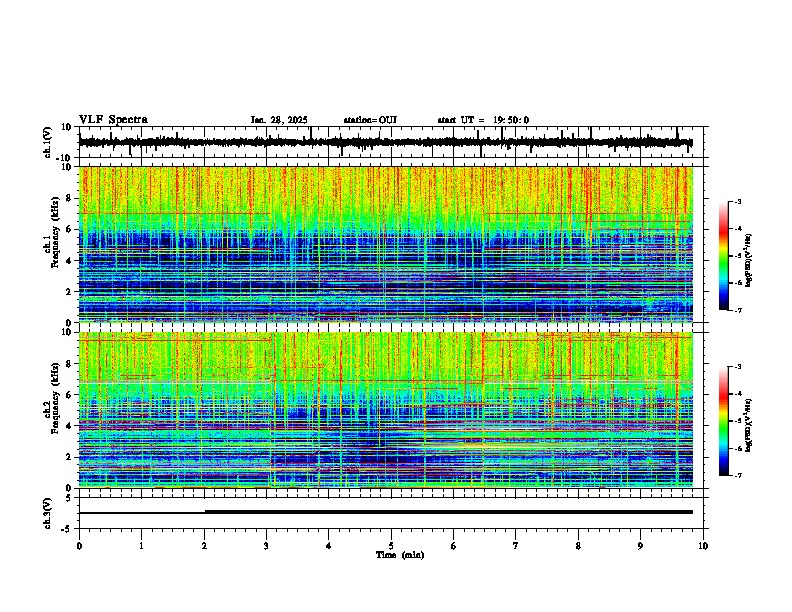
Task: Click time axis tick label "3"
Action: coord(266,546)
